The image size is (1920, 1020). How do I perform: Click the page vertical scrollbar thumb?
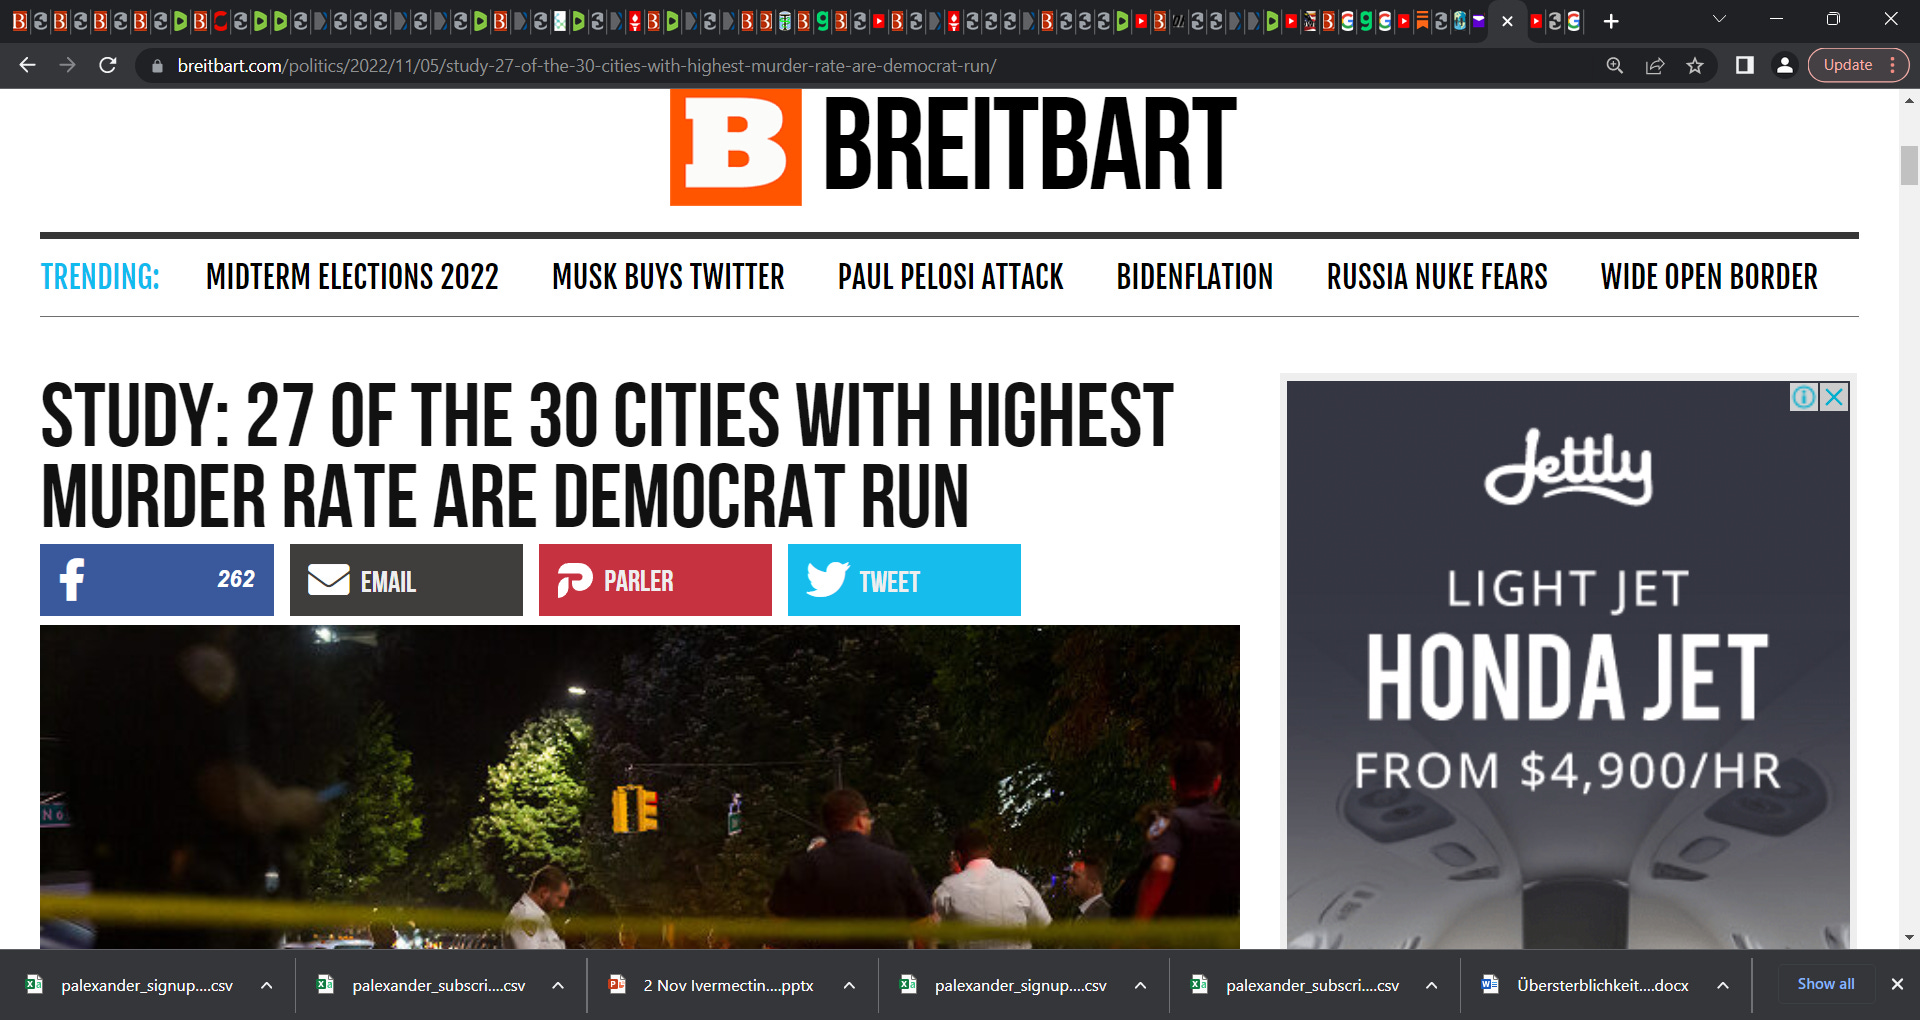[1909, 165]
